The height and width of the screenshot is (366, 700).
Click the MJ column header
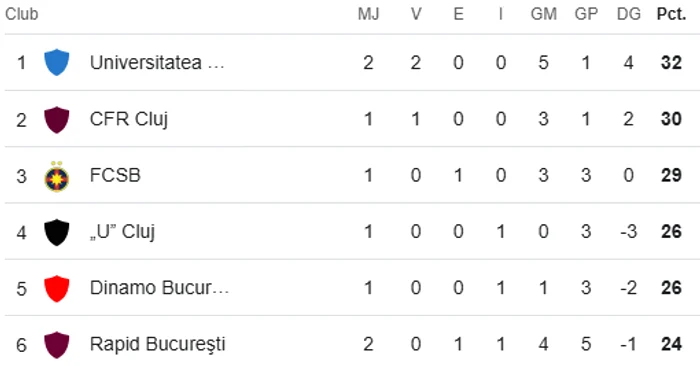(x=368, y=14)
